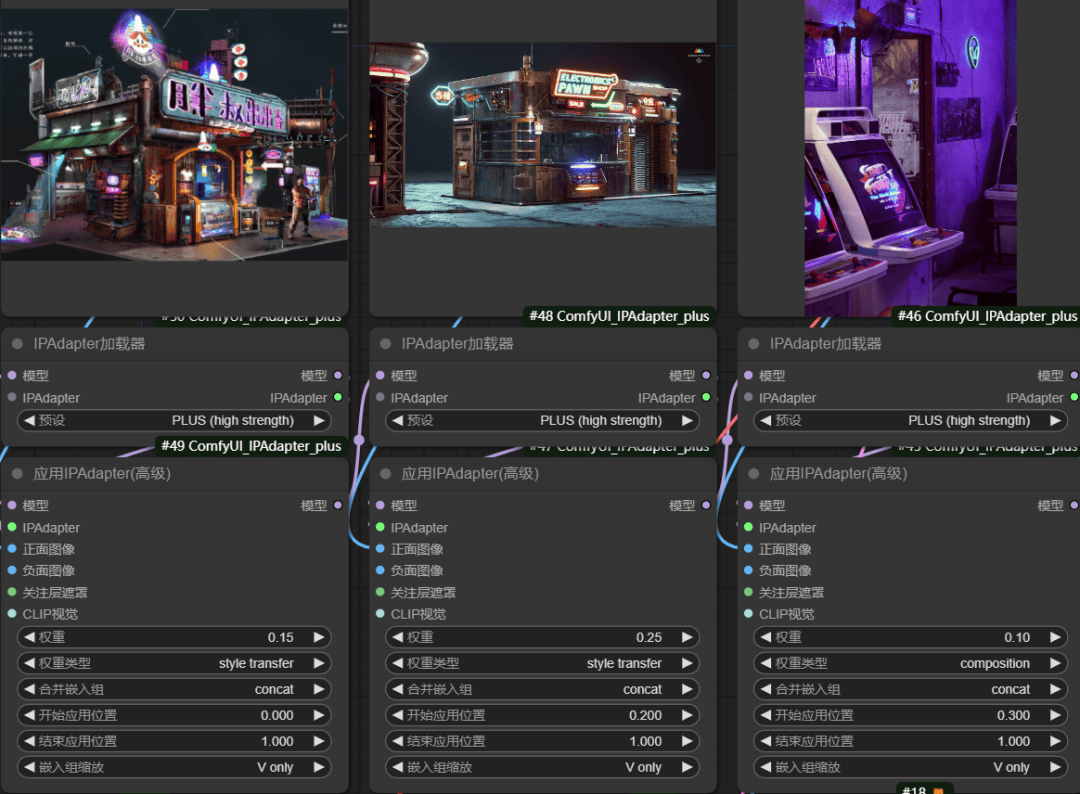The width and height of the screenshot is (1080, 794).
Task: Click the 结束应用位置 1.000 field in the middle node
Action: pos(542,741)
